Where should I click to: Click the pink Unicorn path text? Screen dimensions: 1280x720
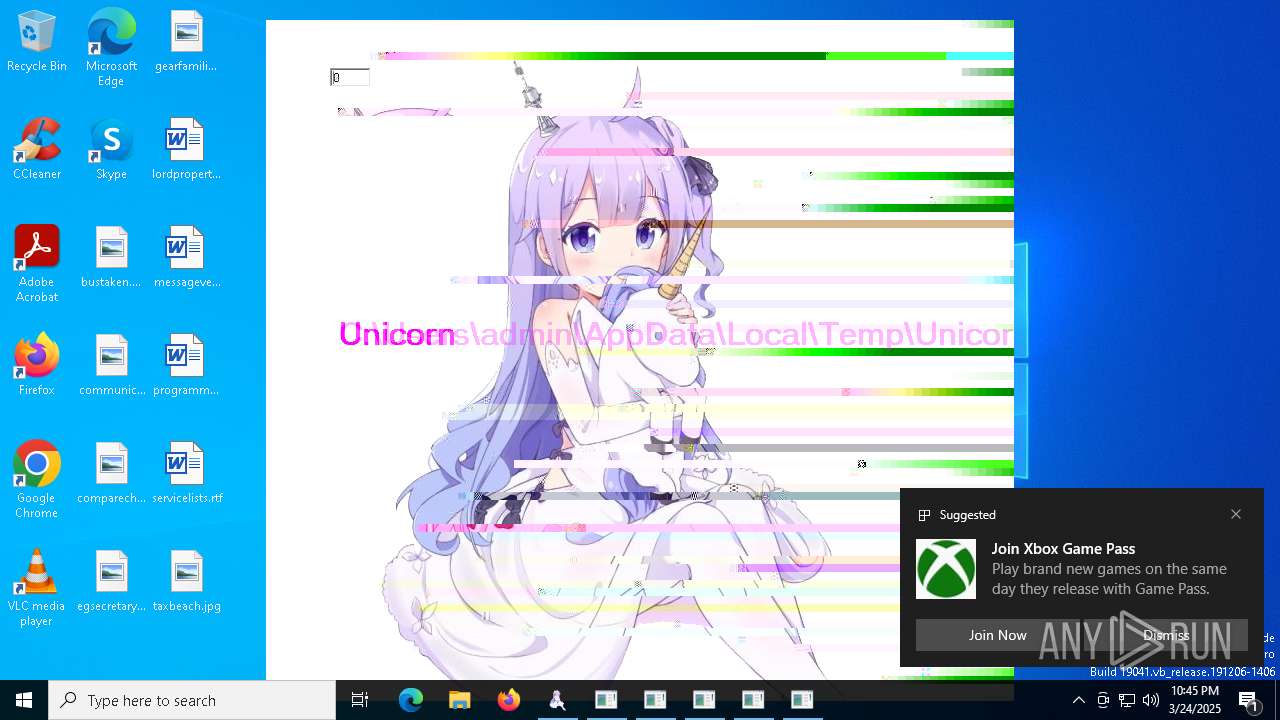pyautogui.click(x=676, y=334)
